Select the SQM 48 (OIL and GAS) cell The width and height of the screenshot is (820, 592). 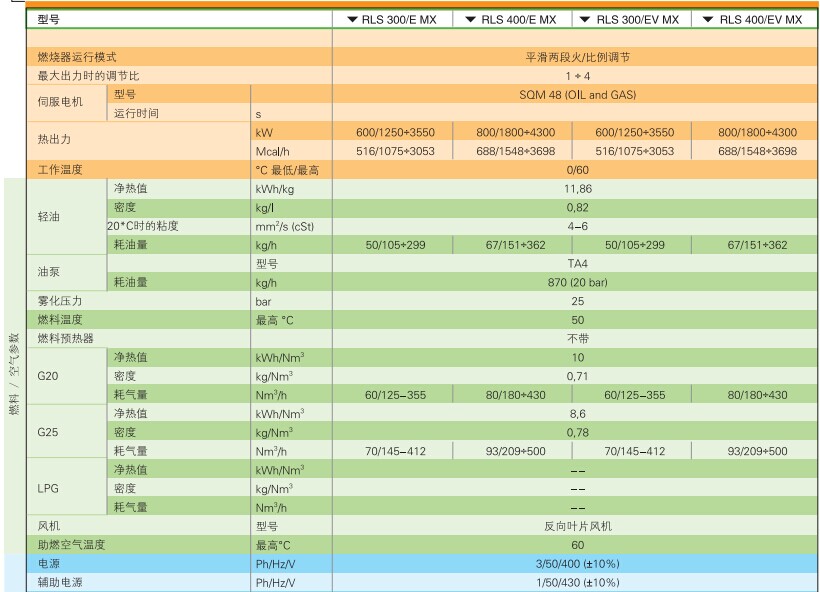click(577, 95)
